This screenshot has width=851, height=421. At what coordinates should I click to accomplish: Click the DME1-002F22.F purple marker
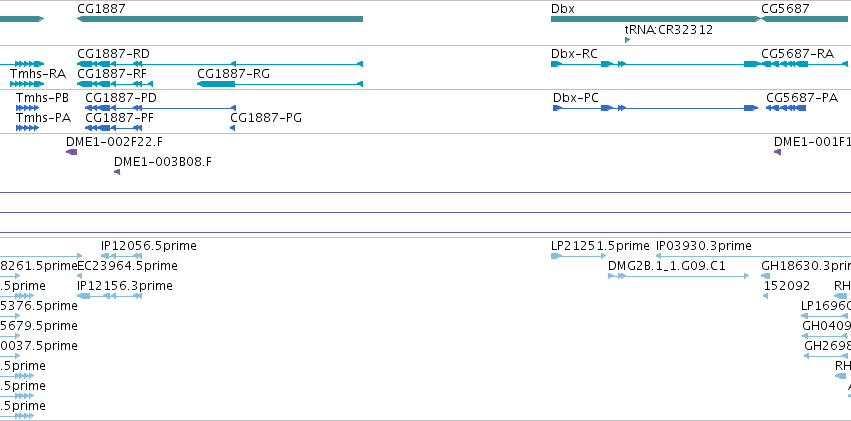72,152
